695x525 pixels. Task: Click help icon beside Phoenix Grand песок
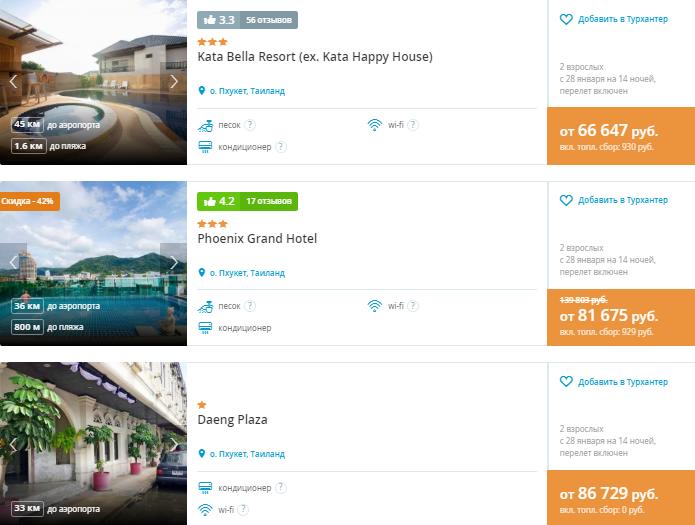click(x=250, y=306)
